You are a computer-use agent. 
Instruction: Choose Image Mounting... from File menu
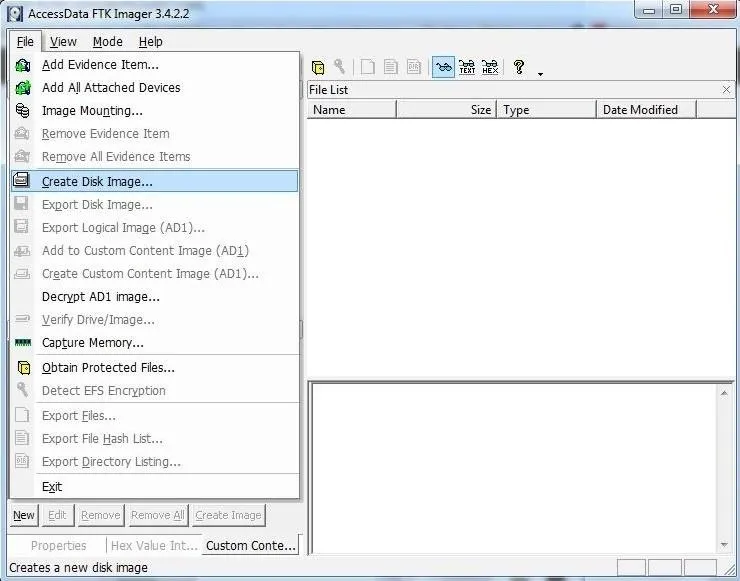154,111
